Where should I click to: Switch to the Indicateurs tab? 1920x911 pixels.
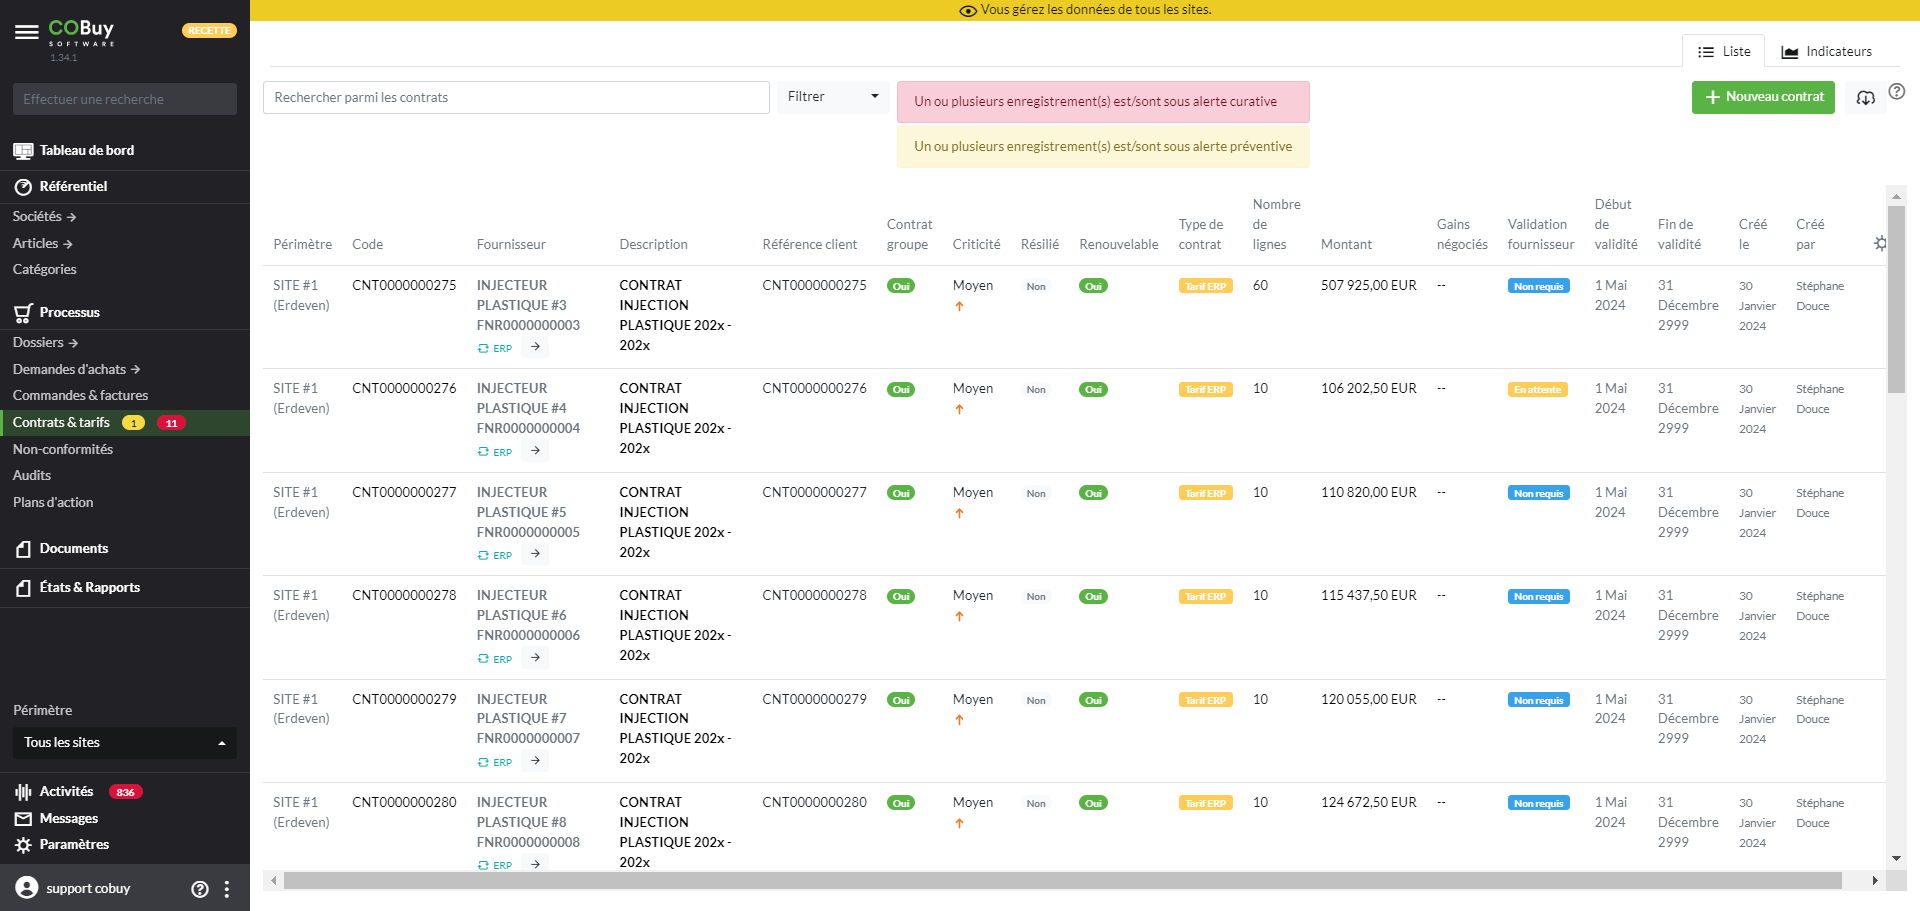point(1826,52)
